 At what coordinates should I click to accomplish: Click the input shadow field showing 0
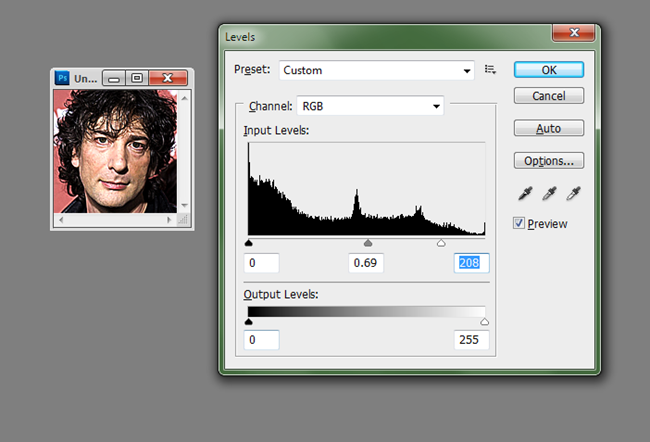pos(262,263)
